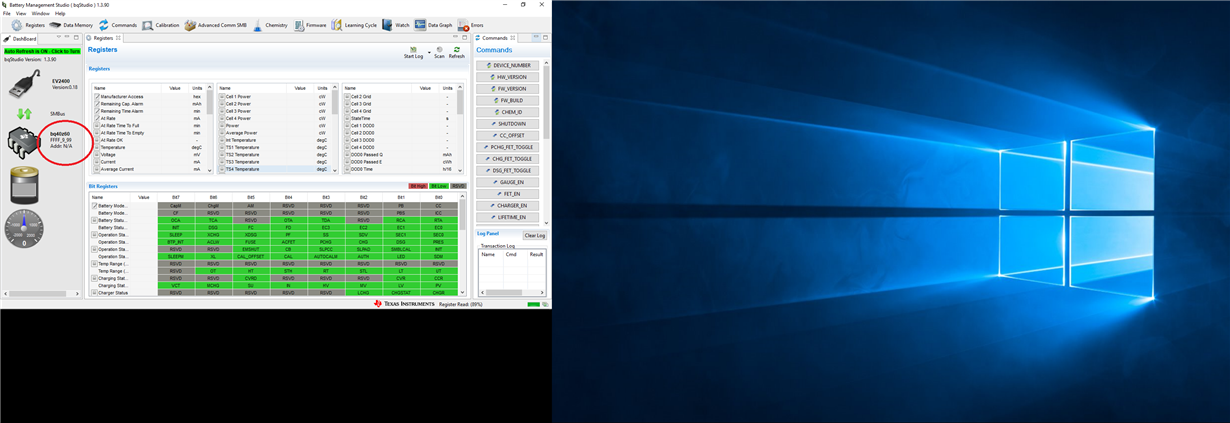The image size is (1230, 423).
Task: Click the Start Log icon
Action: [413, 52]
